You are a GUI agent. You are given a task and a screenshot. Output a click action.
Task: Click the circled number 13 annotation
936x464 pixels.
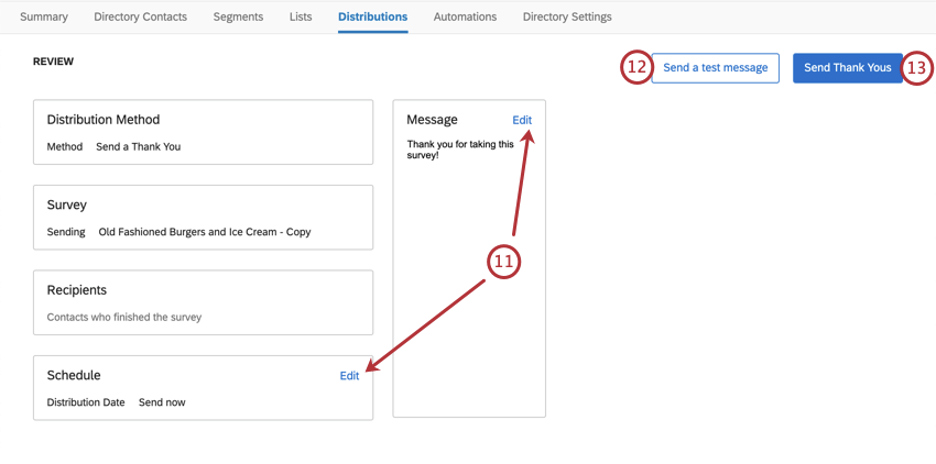click(x=916, y=68)
